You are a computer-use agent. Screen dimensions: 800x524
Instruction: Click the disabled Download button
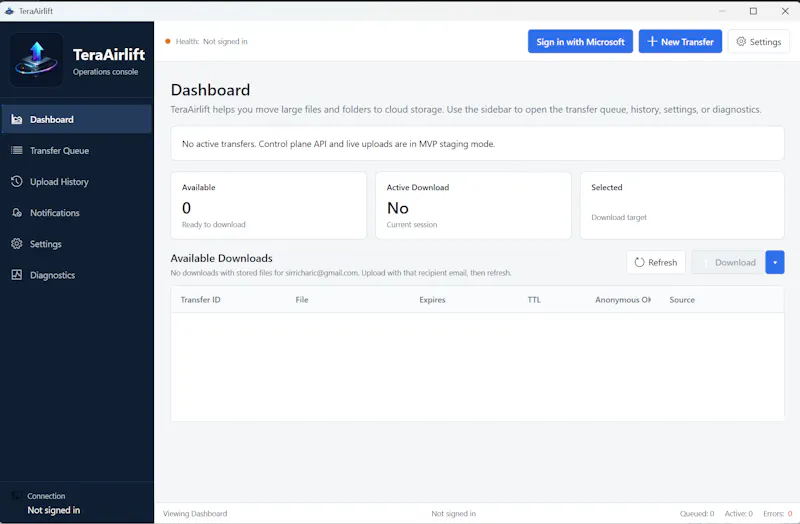[728, 262]
